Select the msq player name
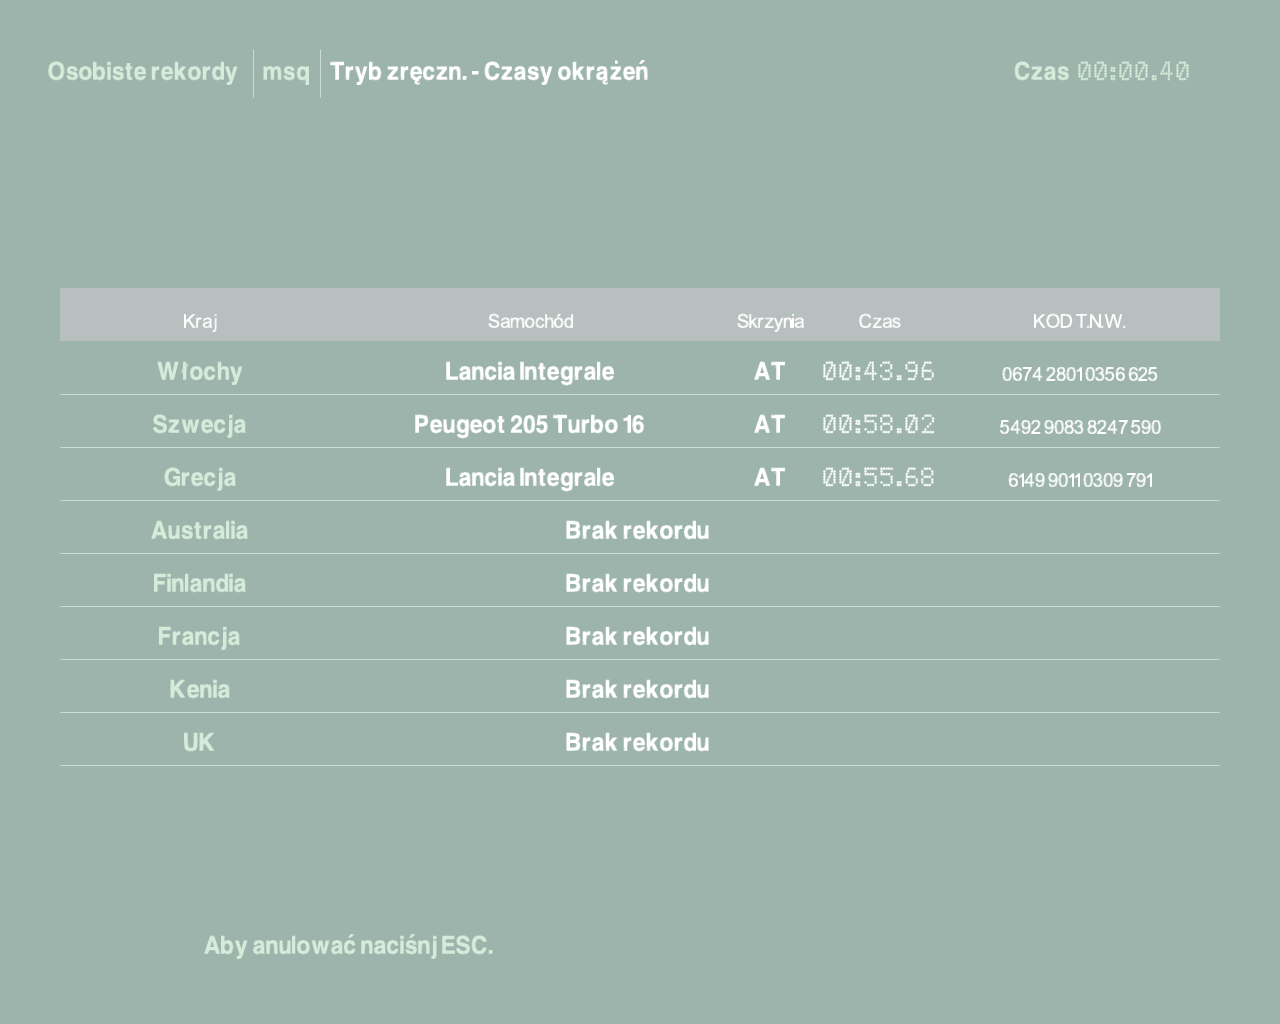Viewport: 1280px width, 1024px height. [286, 72]
